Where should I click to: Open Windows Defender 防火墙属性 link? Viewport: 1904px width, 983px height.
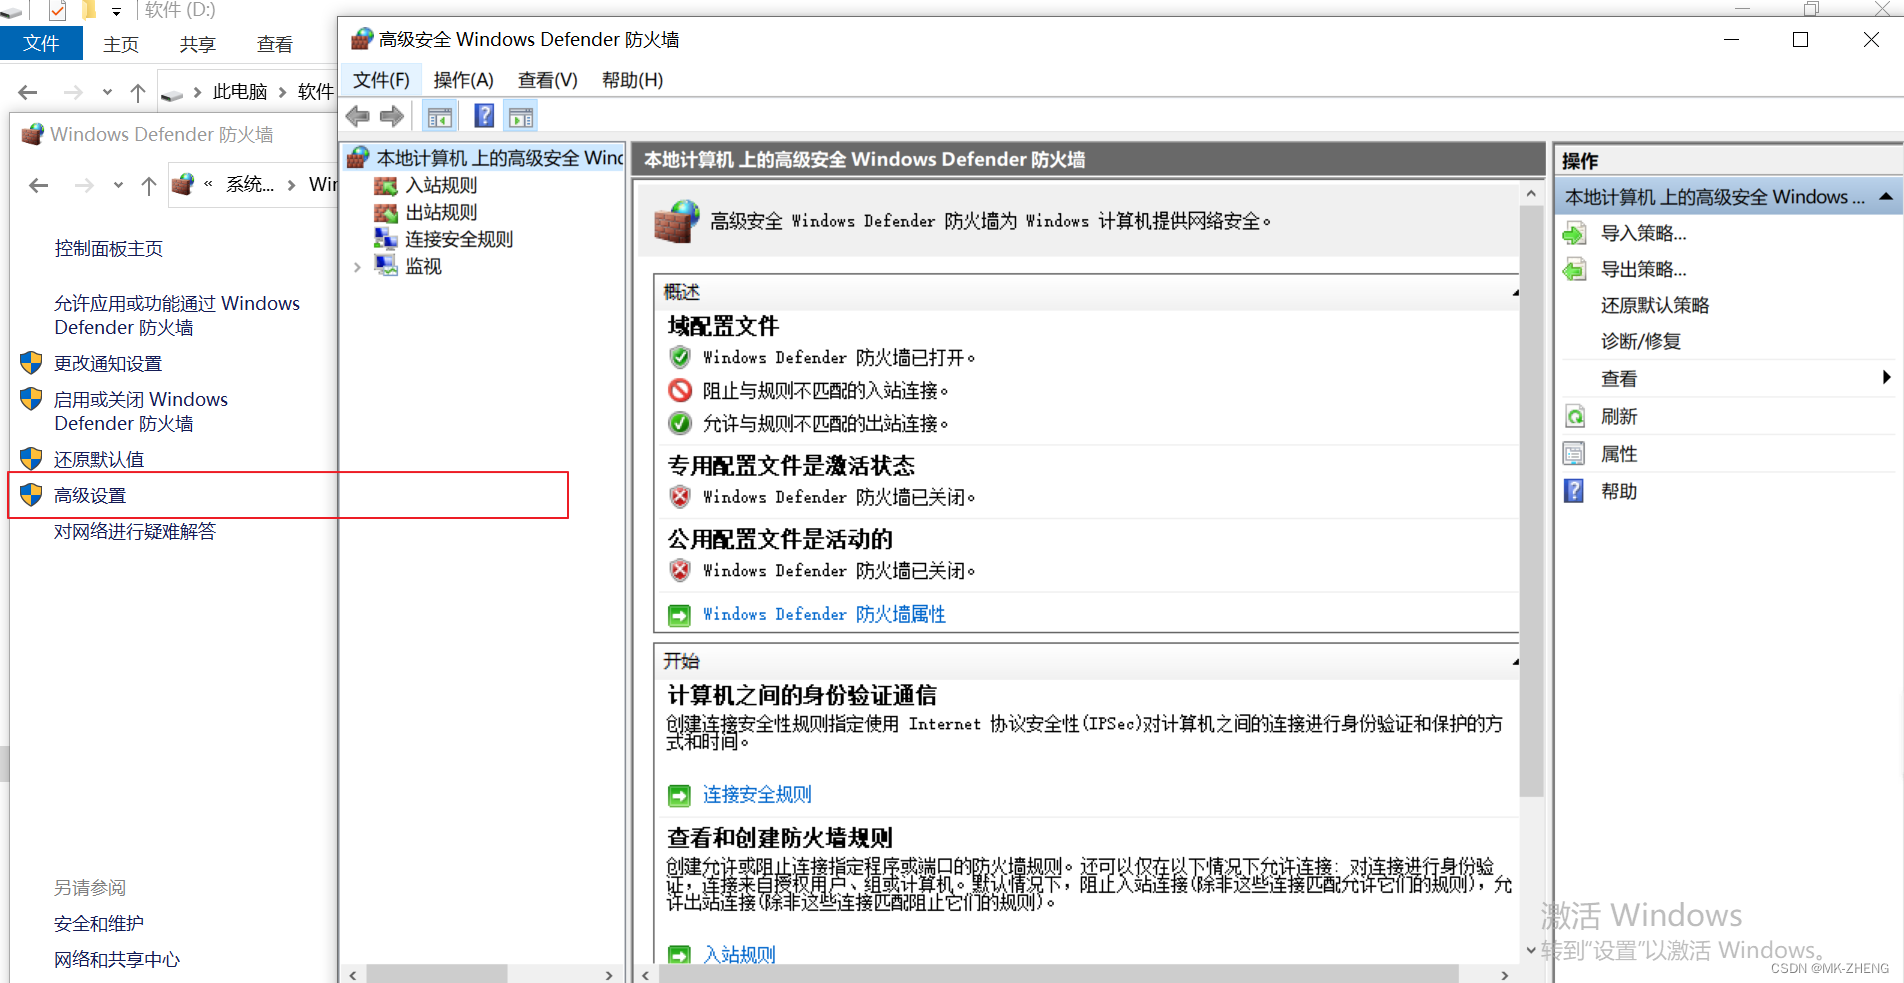coord(824,614)
